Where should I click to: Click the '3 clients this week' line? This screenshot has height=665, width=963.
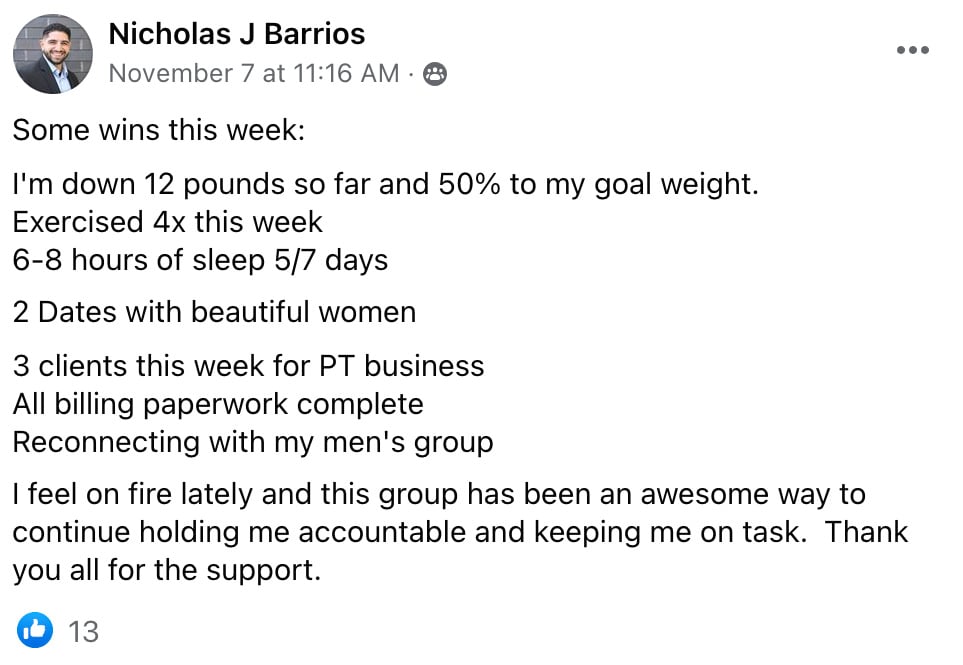(x=248, y=366)
